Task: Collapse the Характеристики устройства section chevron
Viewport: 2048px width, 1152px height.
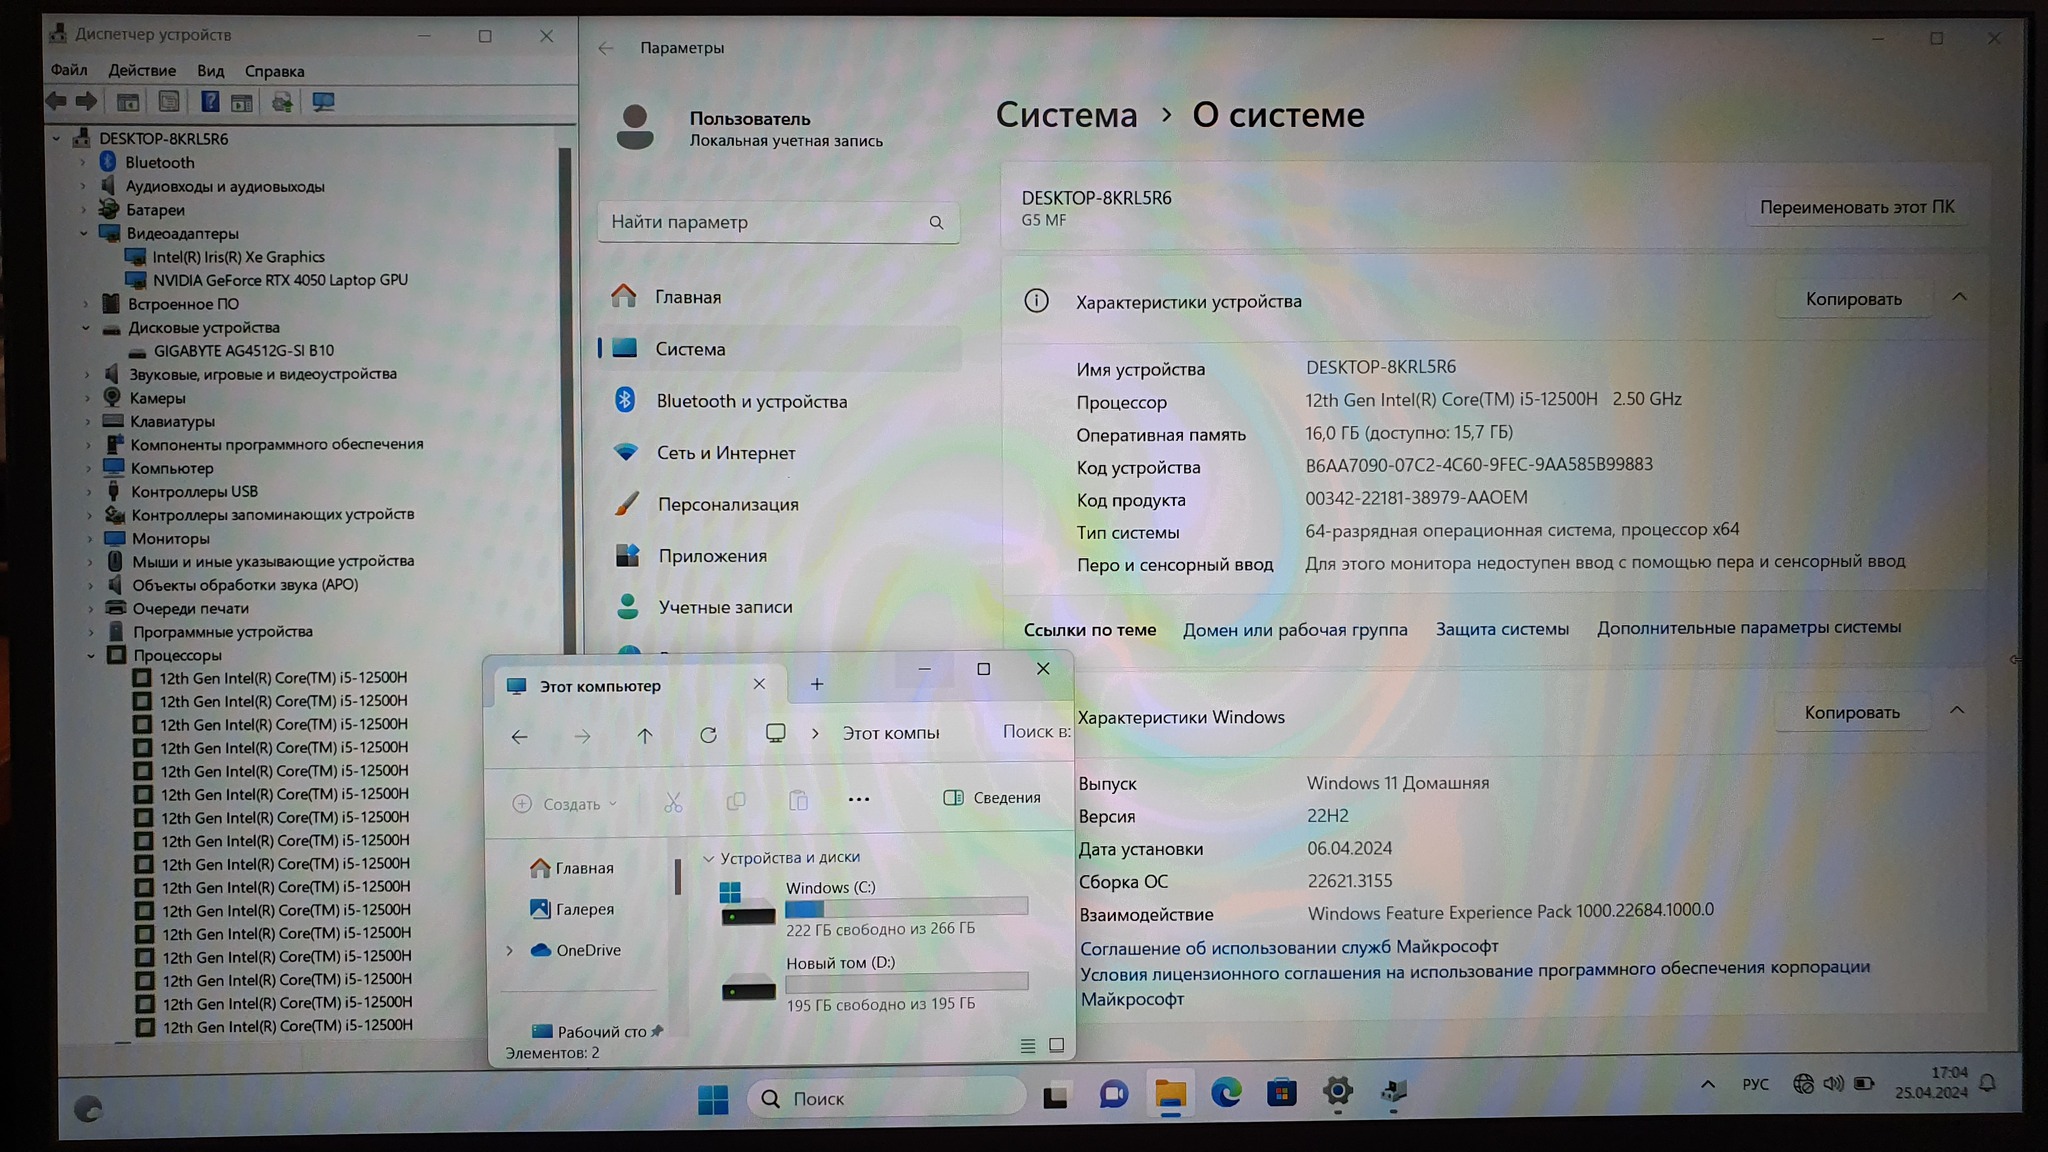Action: click(1959, 298)
